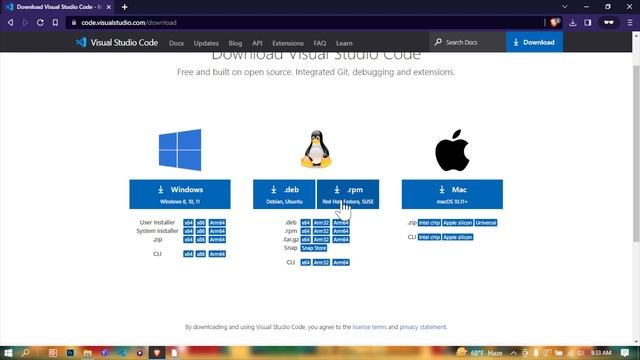640x360 pixels.
Task: Click the blue Download button in header
Action: coord(534,42)
